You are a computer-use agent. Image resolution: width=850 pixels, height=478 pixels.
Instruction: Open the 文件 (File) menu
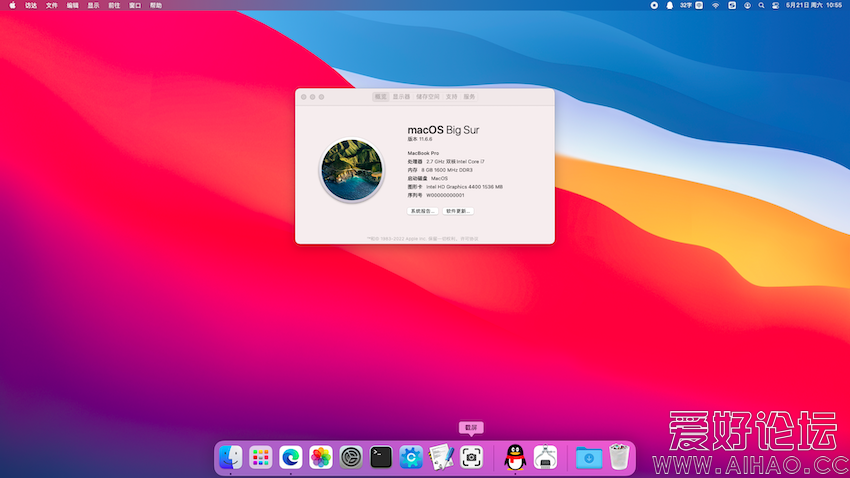click(52, 5)
